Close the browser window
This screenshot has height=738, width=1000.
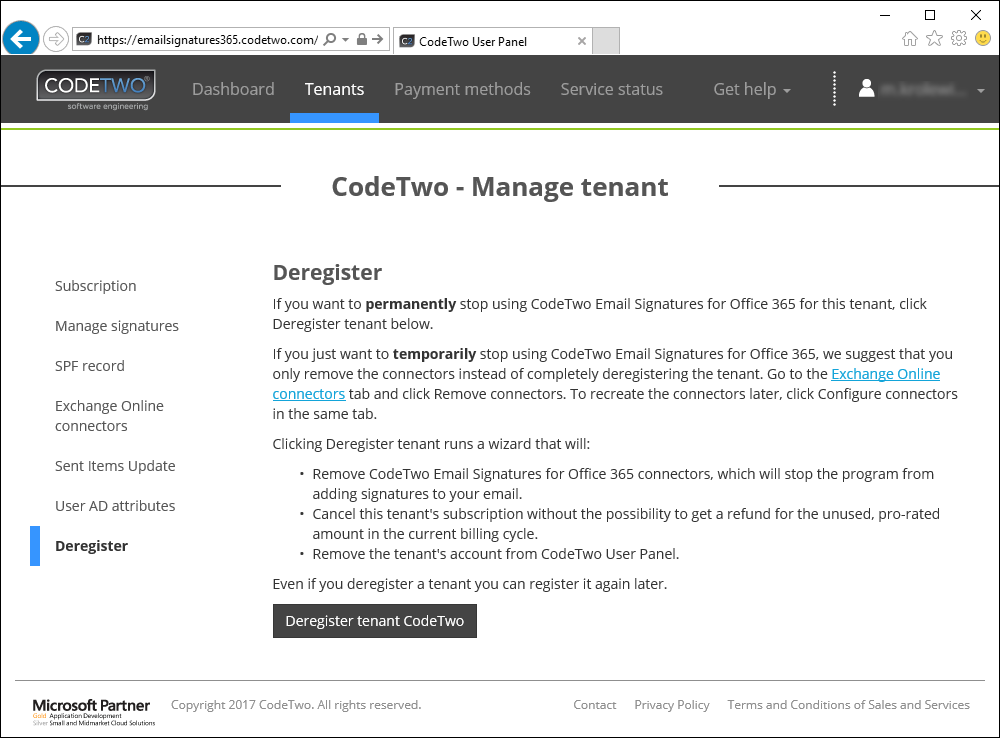[x=976, y=15]
